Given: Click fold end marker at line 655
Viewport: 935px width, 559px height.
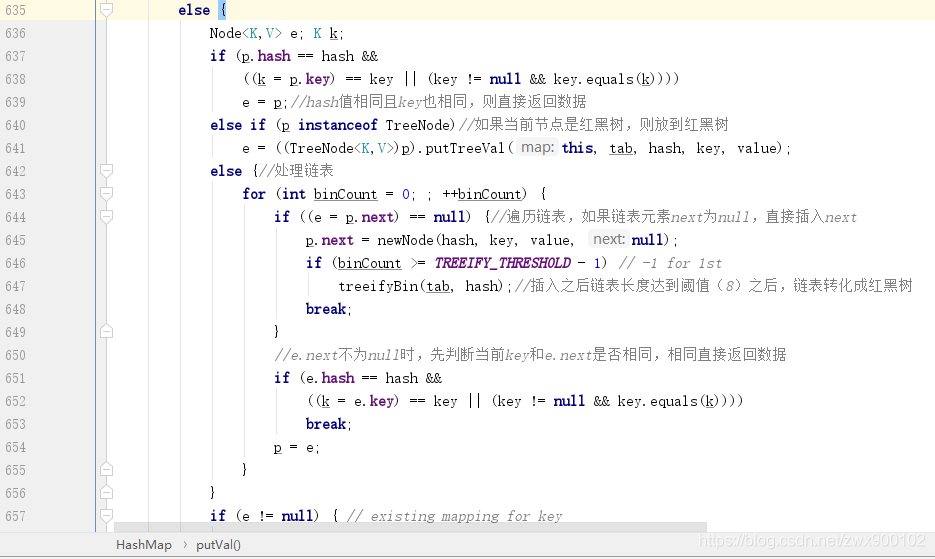Looking at the screenshot, I should tap(106, 470).
